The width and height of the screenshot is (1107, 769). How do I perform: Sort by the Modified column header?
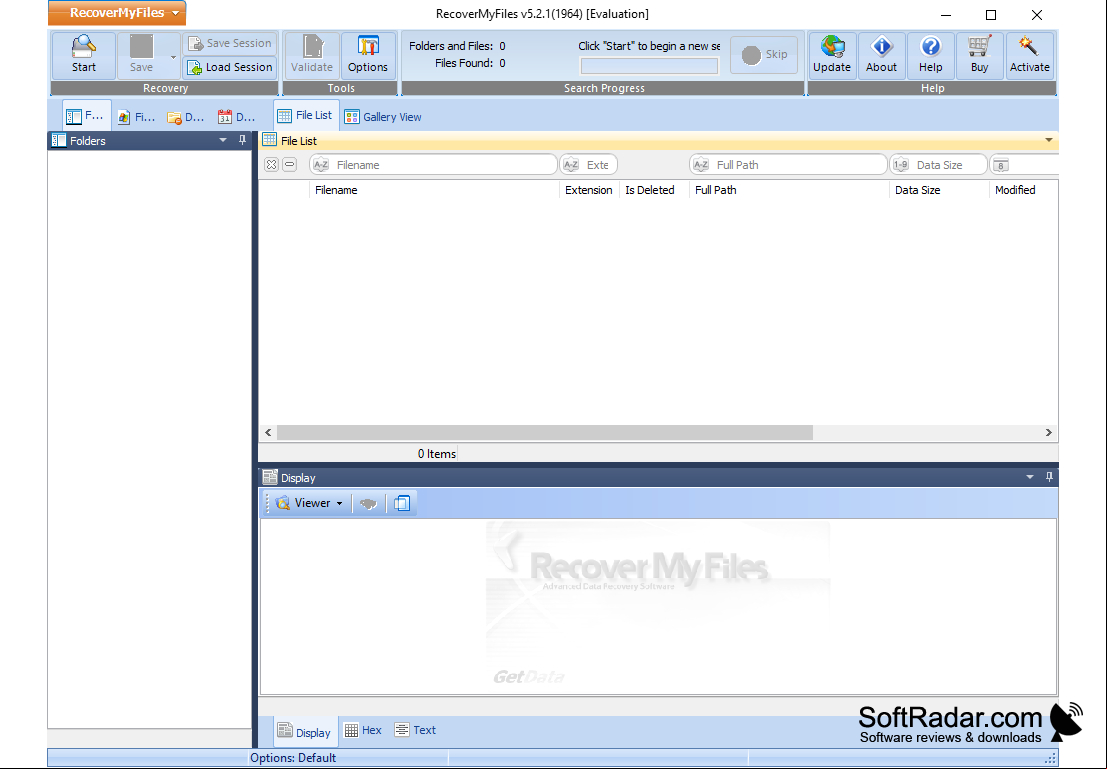[1023, 190]
